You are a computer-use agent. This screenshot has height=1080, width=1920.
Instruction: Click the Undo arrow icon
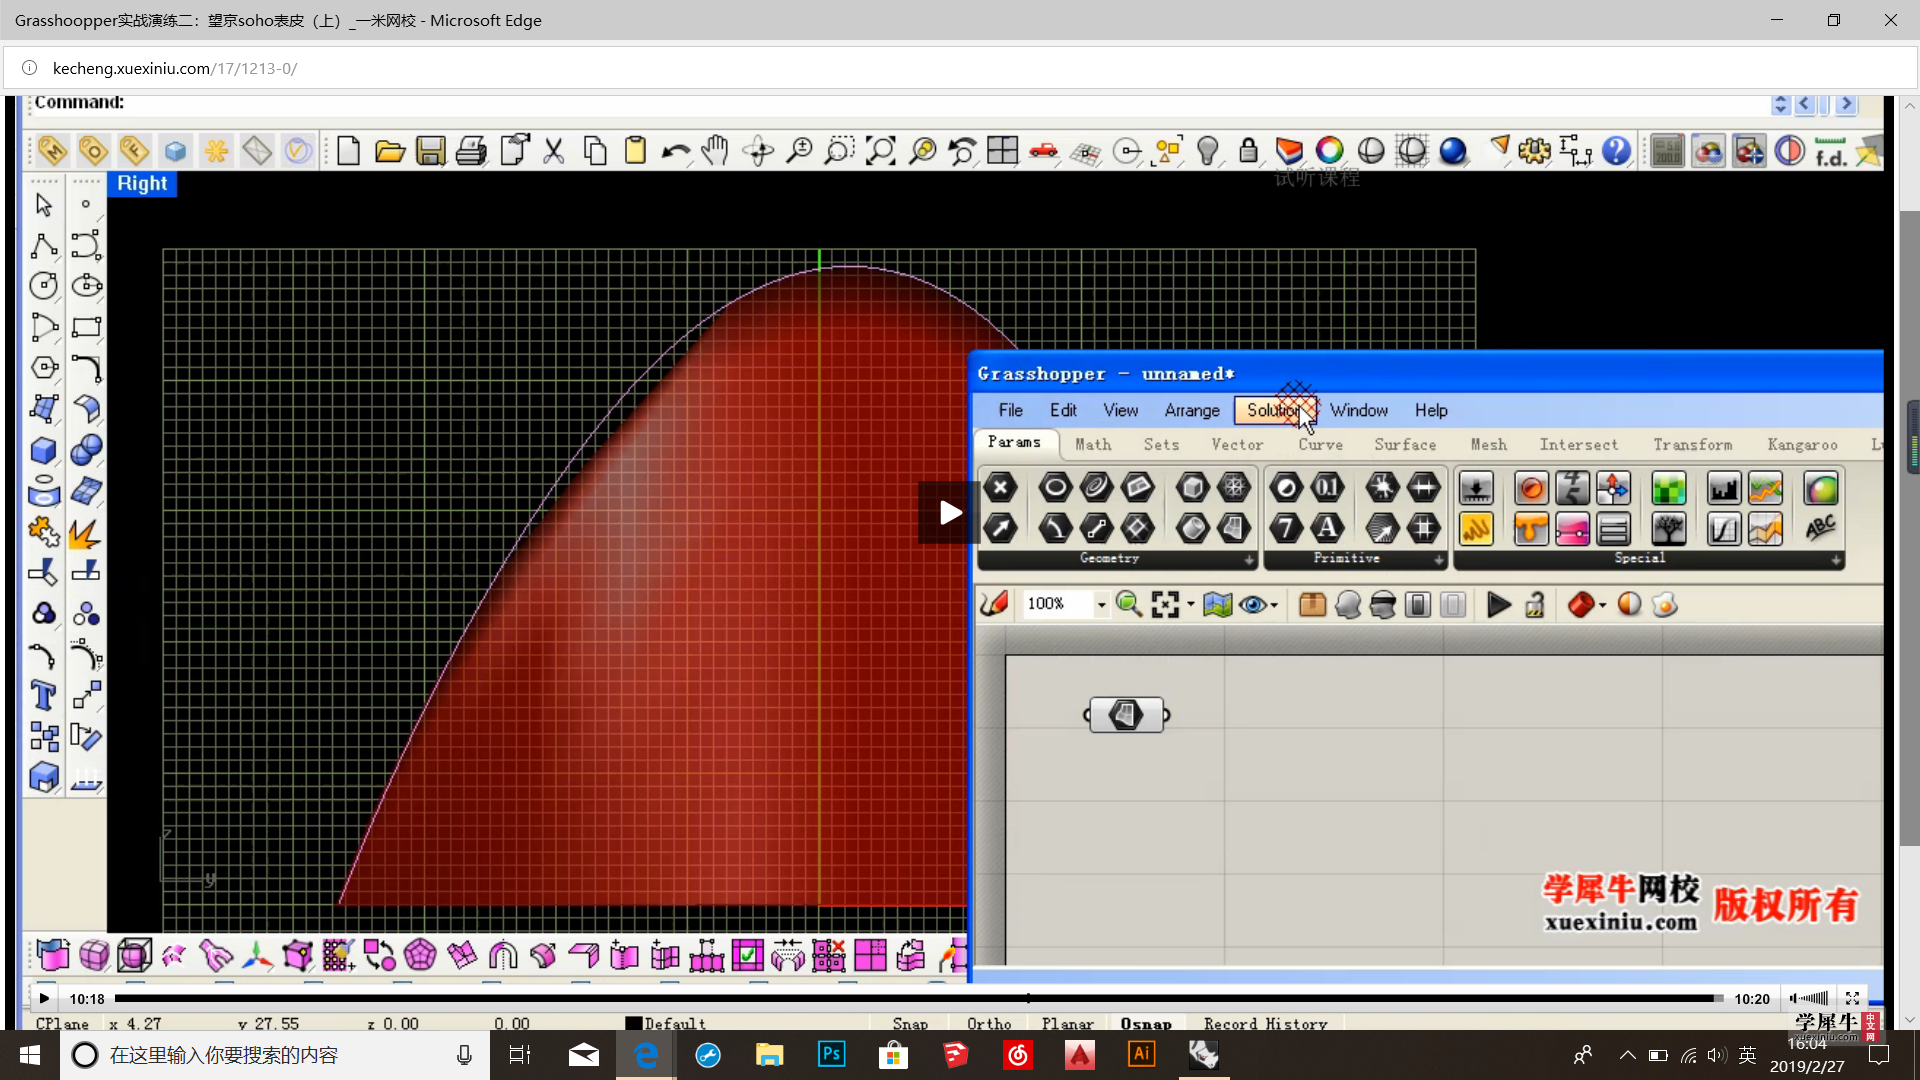point(676,151)
